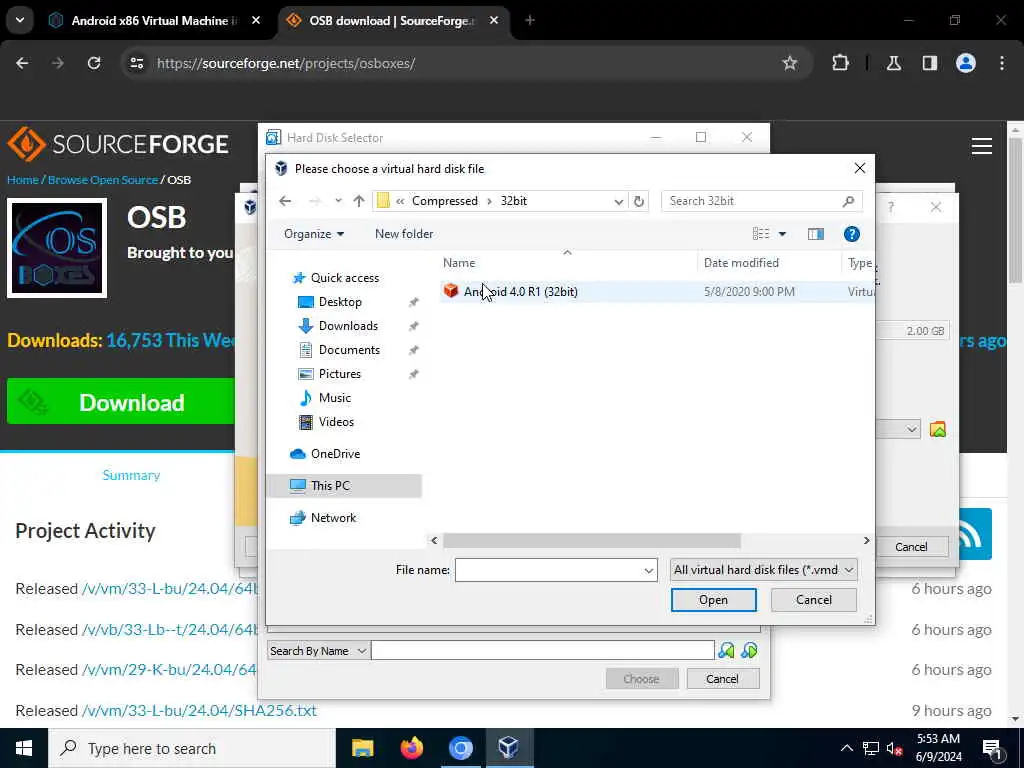Viewport: 1024px width, 768px height.
Task: Go back in browser history
Action: coord(22,63)
